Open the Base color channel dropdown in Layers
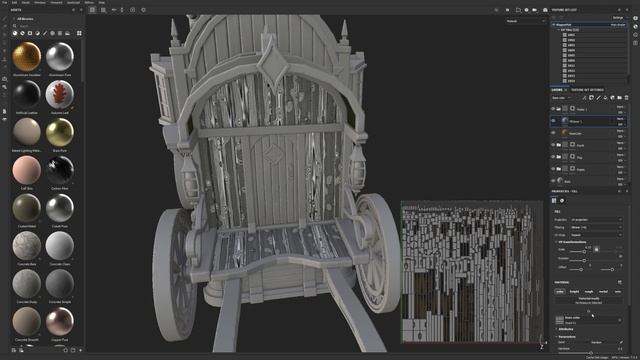The width and height of the screenshot is (640, 360). [562, 98]
